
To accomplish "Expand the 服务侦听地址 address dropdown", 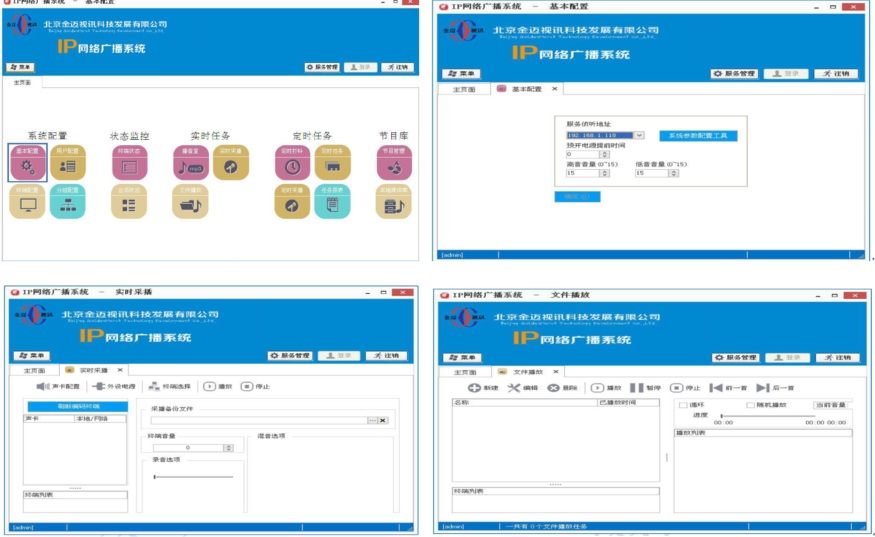I will [x=639, y=135].
